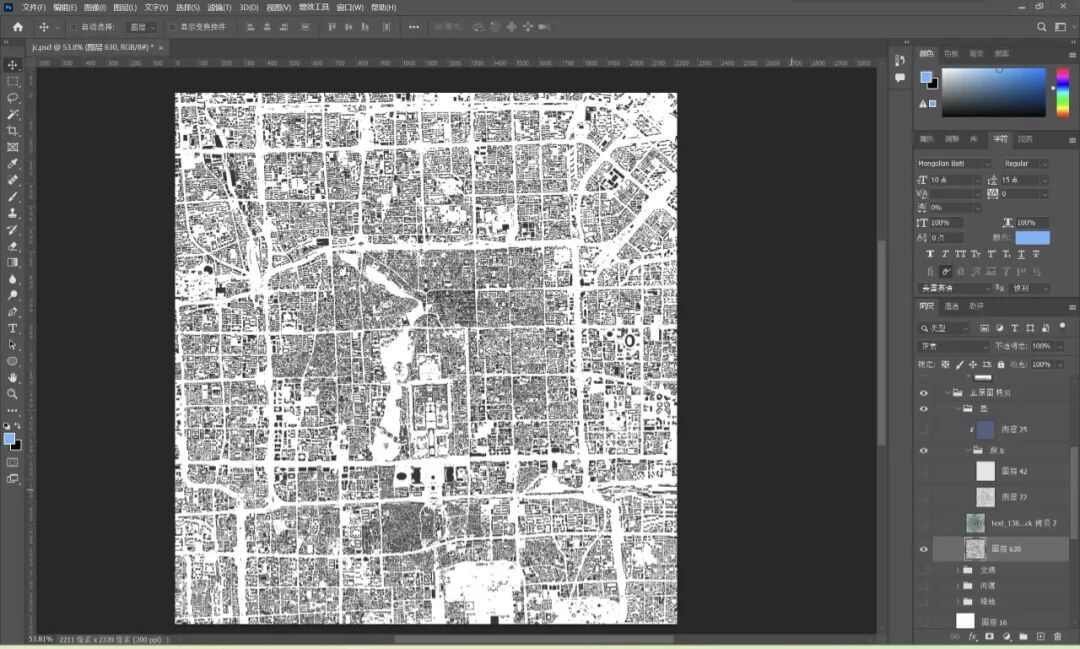Viewport: 1080px width, 649px height.
Task: Open the layer style fx menu
Action: pyautogui.click(x=973, y=637)
